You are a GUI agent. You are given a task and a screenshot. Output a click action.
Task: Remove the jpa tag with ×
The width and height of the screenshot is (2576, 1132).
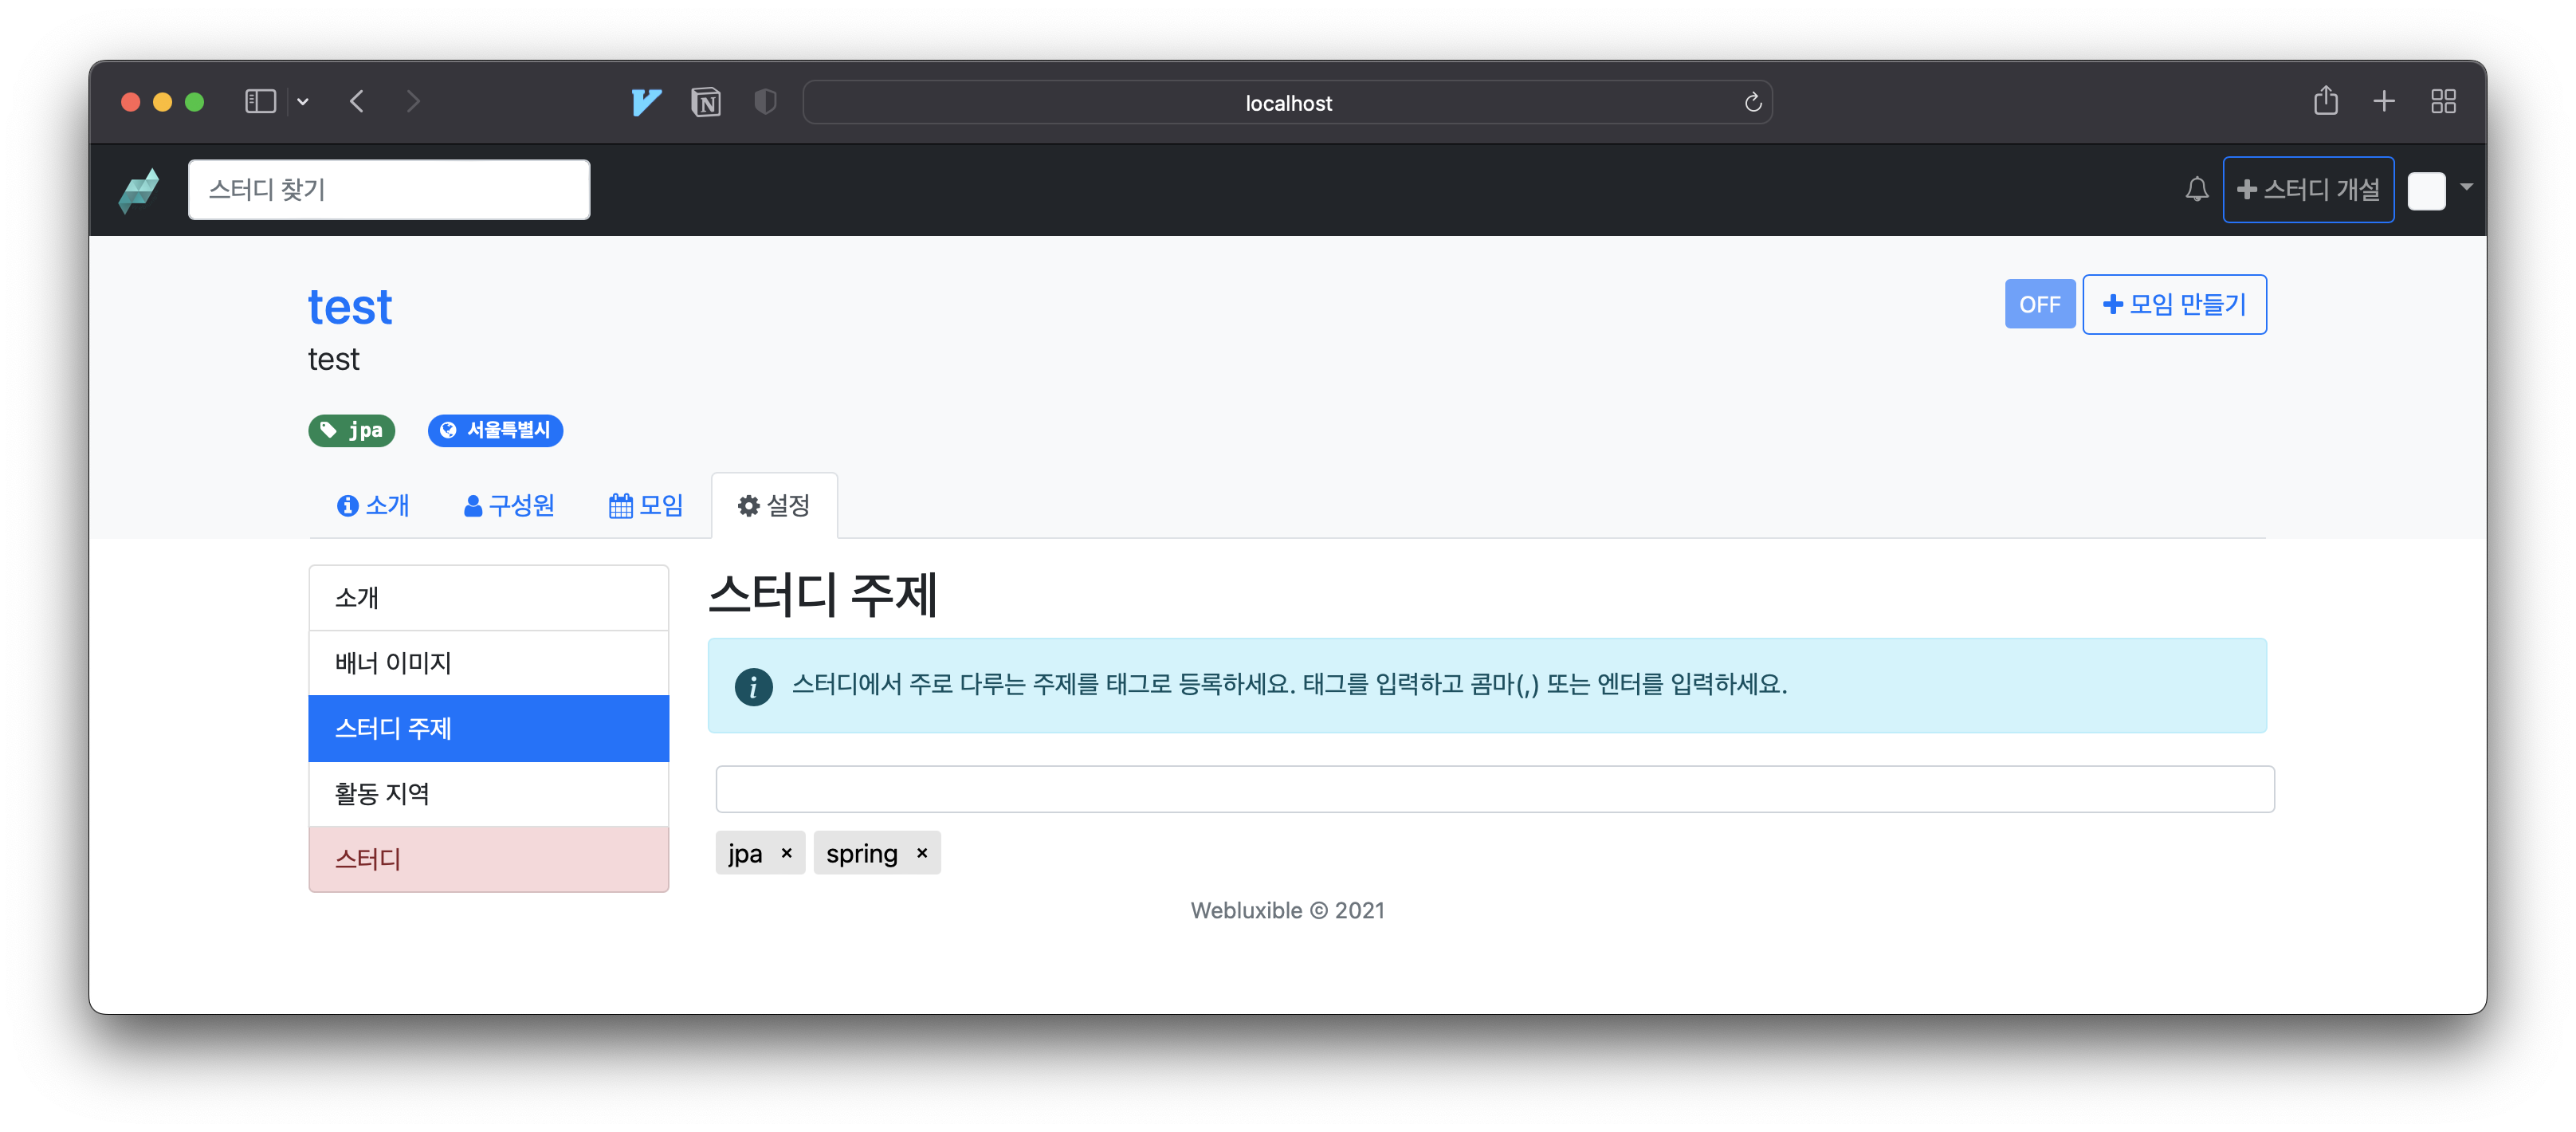pyautogui.click(x=786, y=853)
